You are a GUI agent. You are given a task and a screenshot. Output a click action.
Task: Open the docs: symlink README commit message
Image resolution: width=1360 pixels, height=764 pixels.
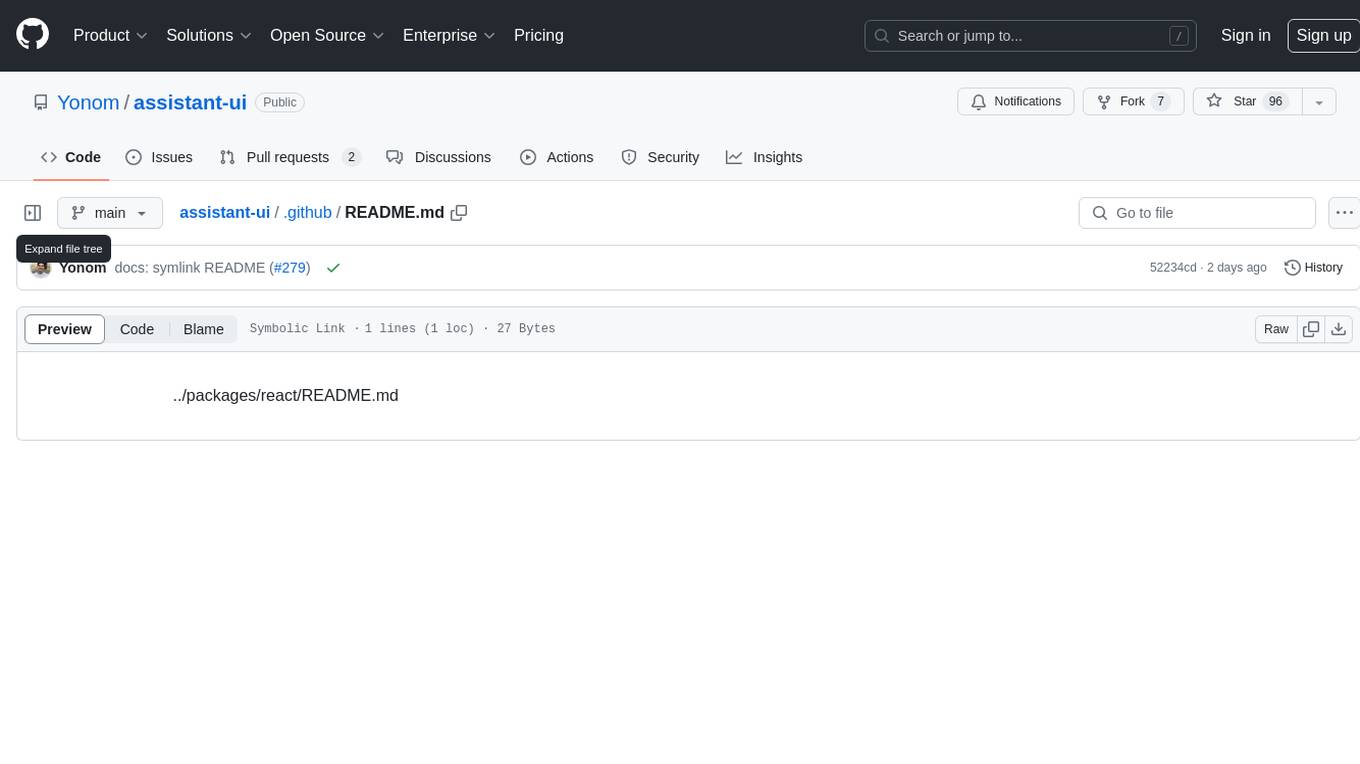190,268
